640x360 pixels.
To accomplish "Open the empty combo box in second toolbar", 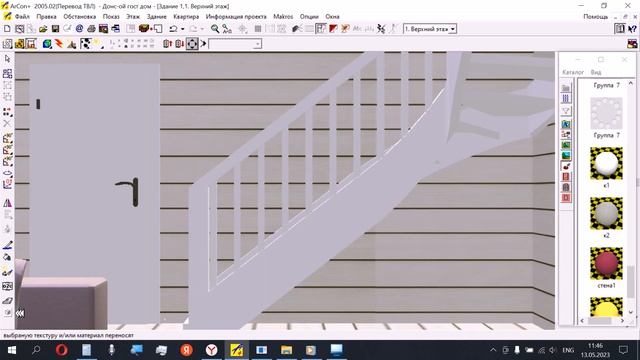I will (x=235, y=44).
